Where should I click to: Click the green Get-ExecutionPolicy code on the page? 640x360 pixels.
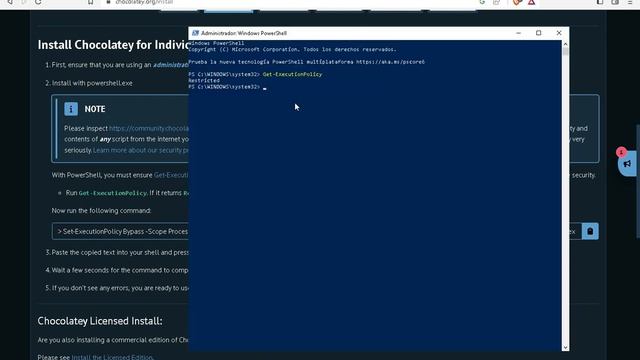113,193
